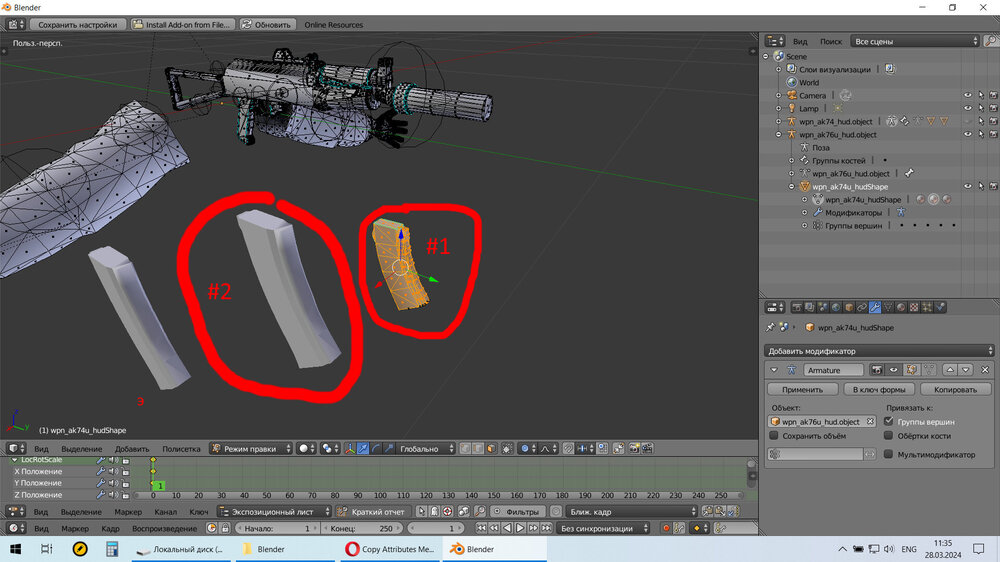Click the Opera icon in taskbar
This screenshot has height=562, width=1000.
tap(352, 549)
